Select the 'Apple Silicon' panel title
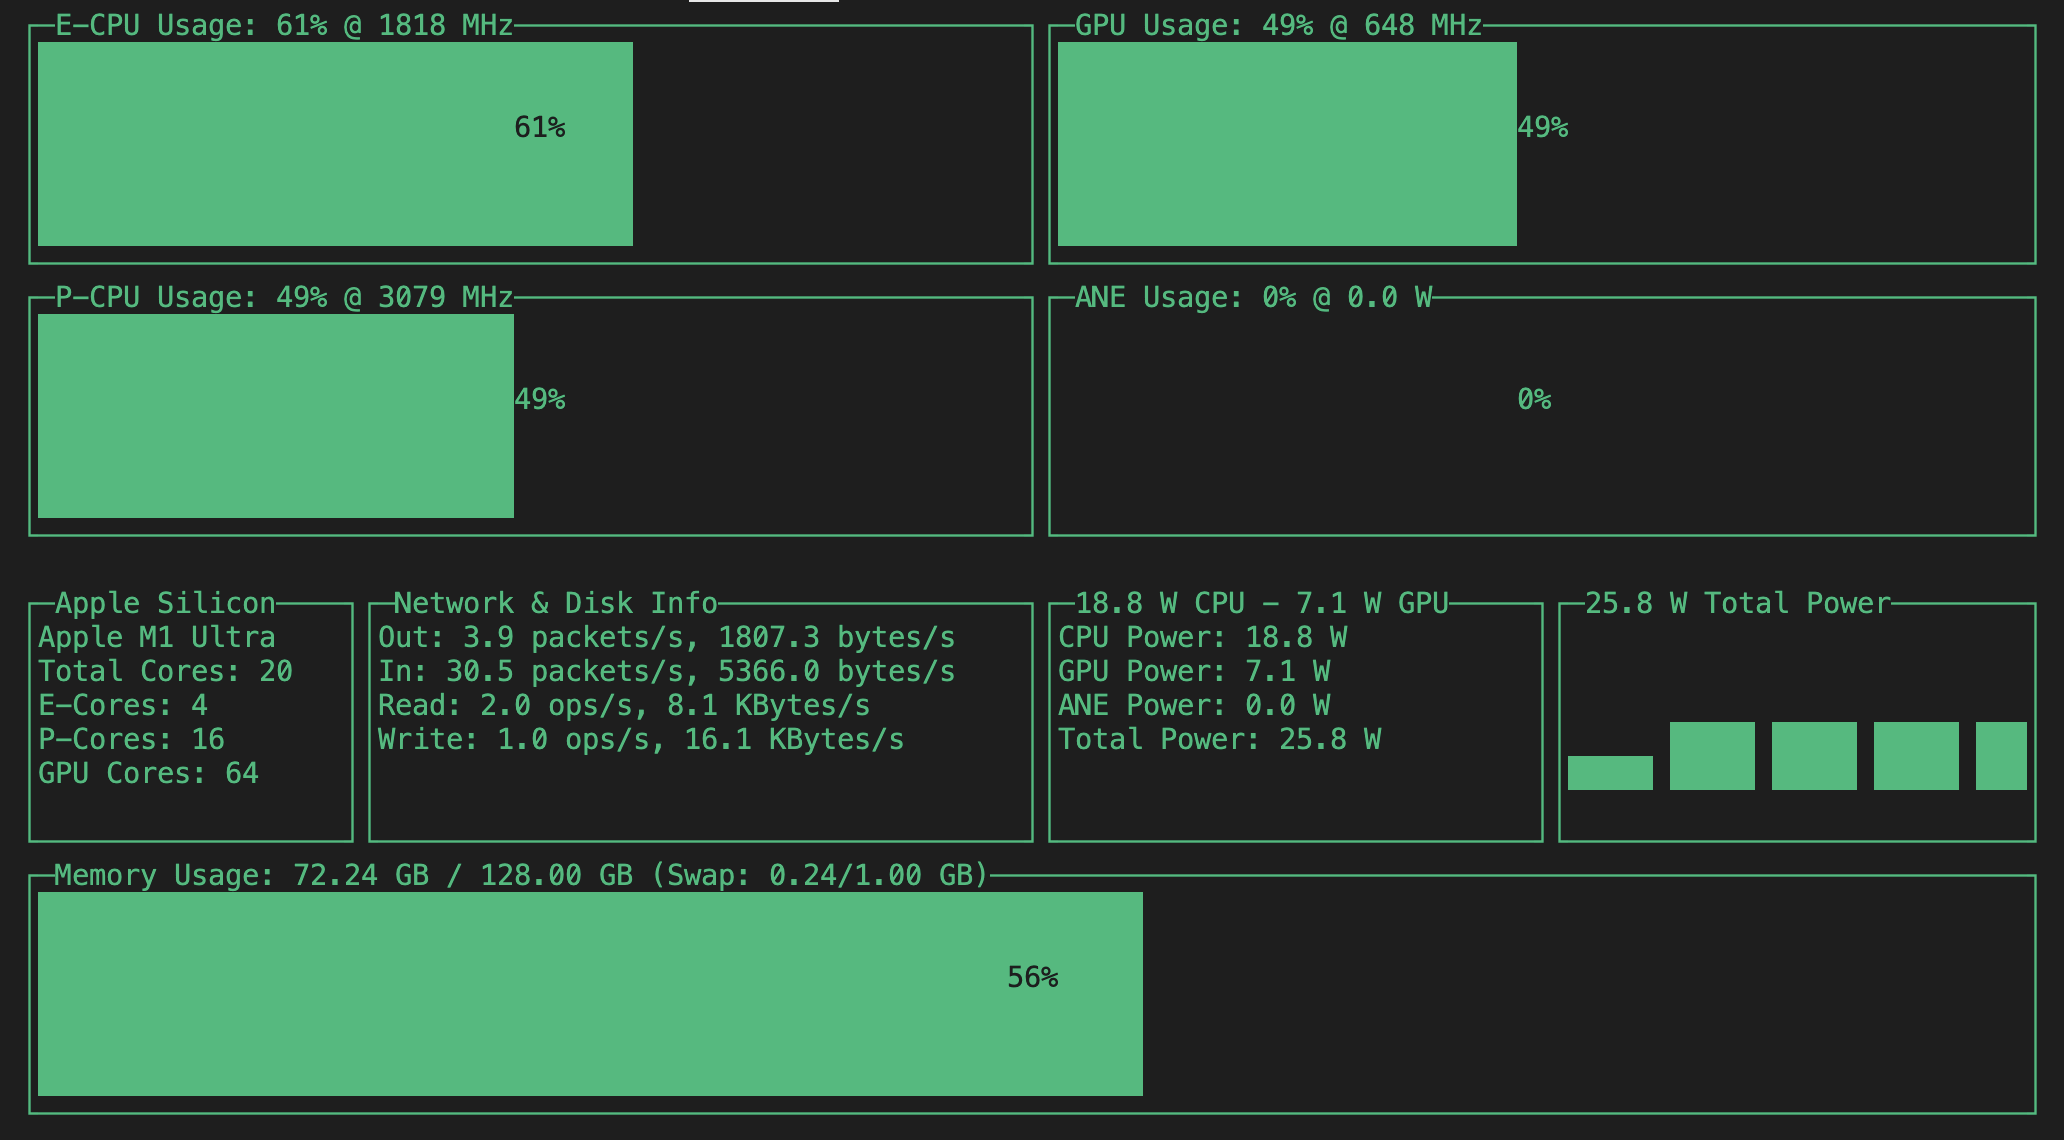This screenshot has width=2064, height=1140. [x=165, y=603]
